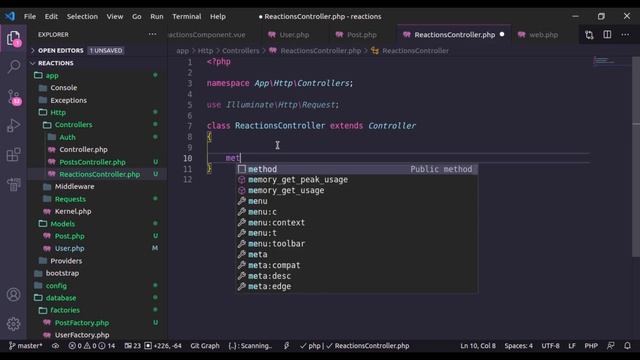
Task: Open the Go menu
Action: tap(136, 16)
